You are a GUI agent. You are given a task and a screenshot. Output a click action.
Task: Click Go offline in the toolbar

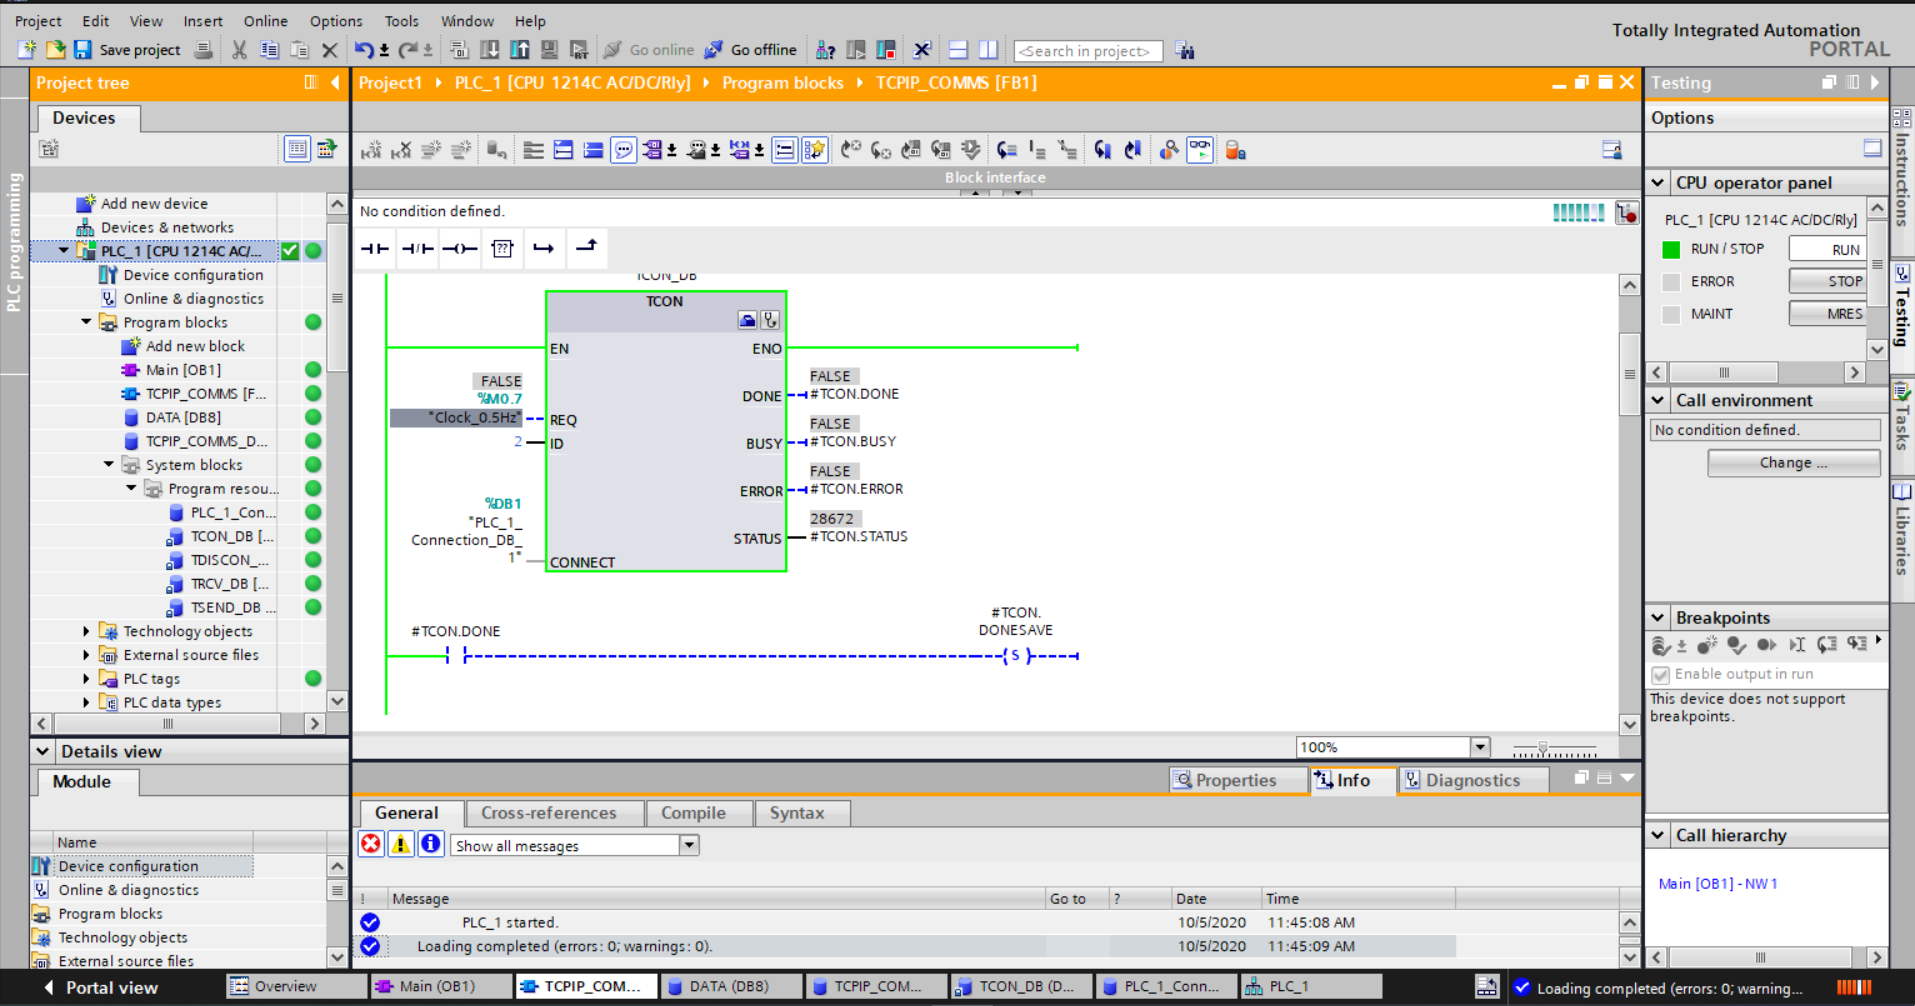pos(751,50)
